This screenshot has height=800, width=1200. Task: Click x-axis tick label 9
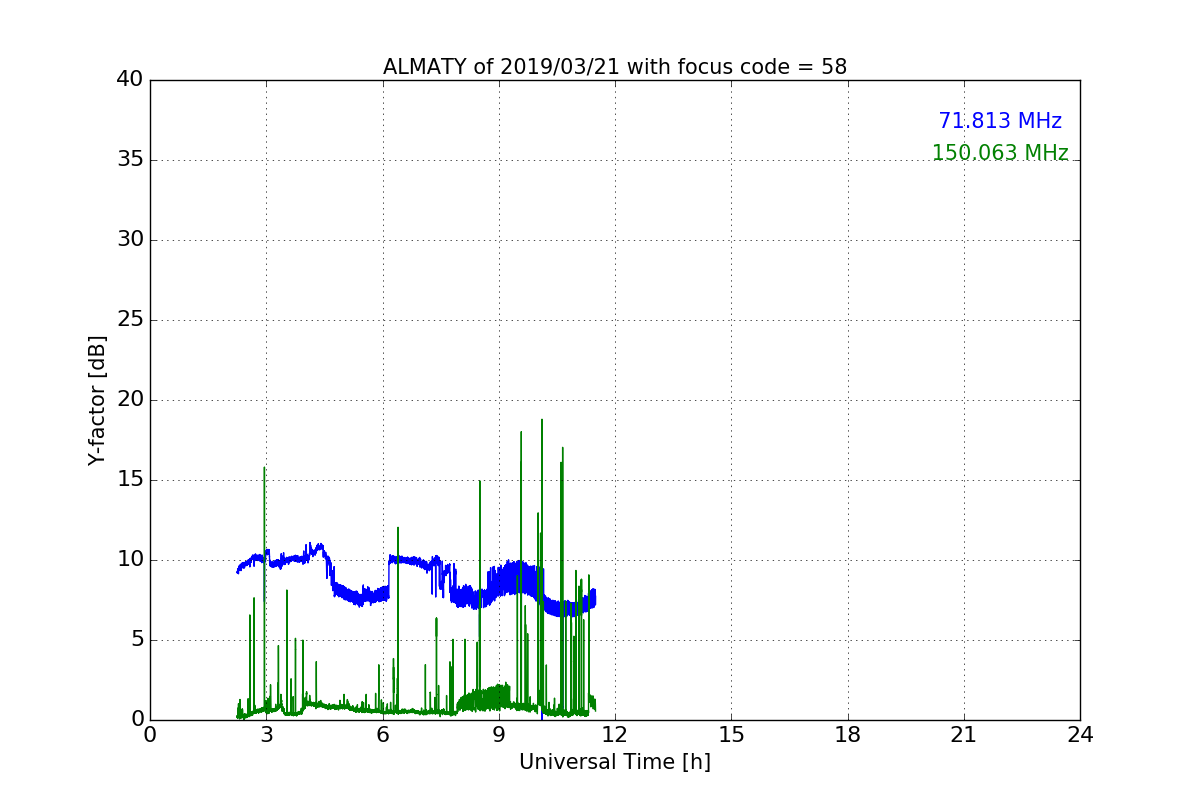tap(499, 735)
